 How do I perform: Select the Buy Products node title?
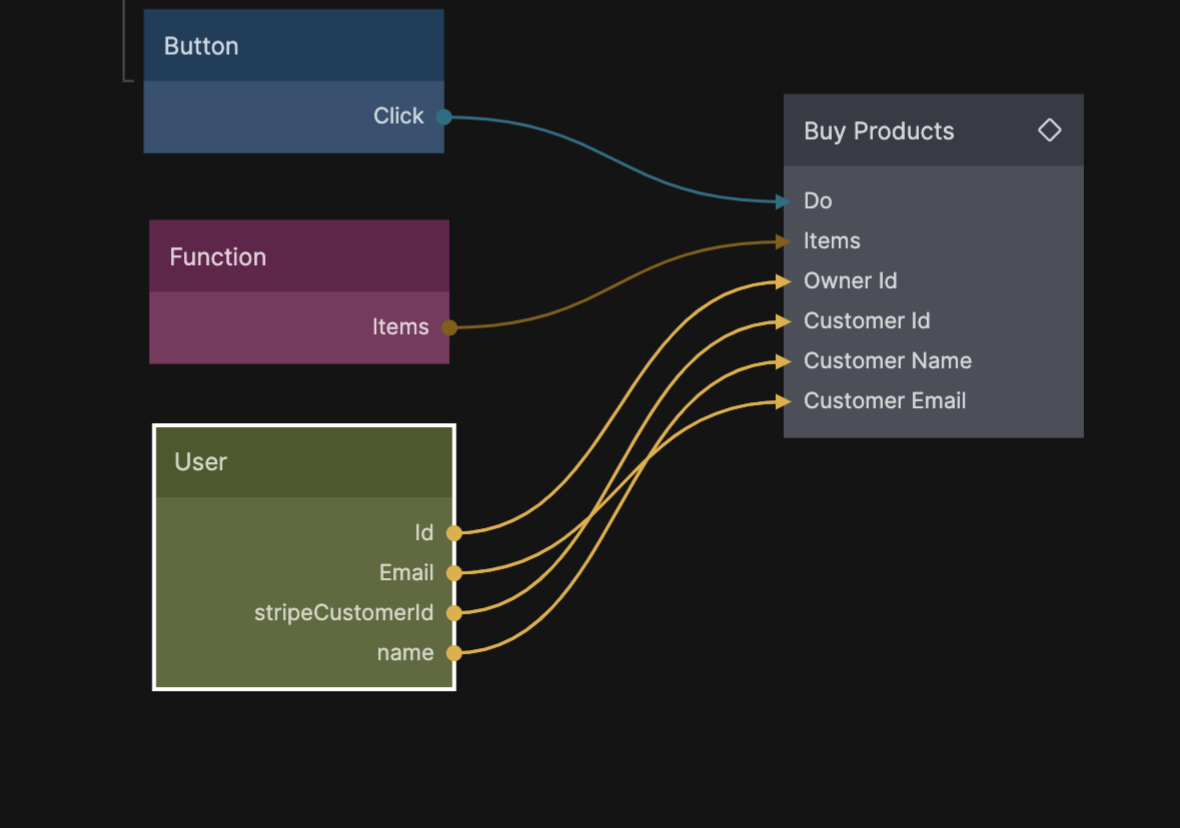(x=879, y=131)
